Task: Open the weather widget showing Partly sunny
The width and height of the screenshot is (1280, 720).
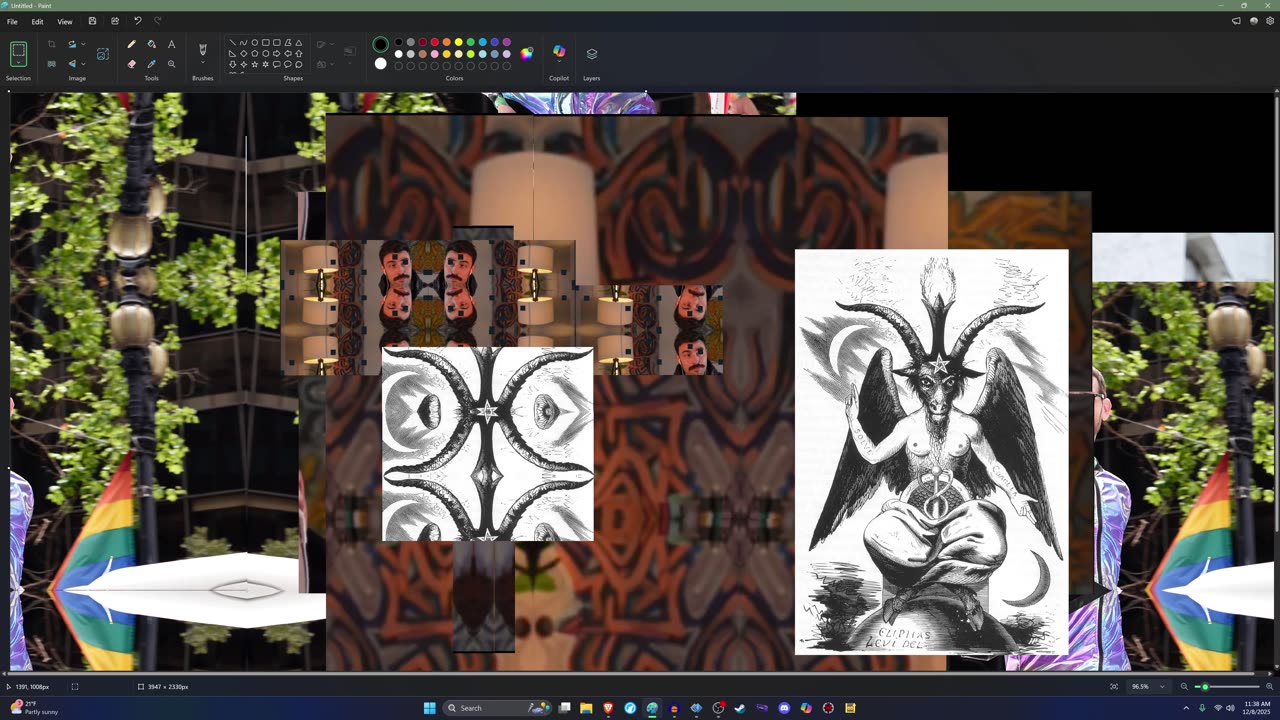Action: tap(35, 708)
